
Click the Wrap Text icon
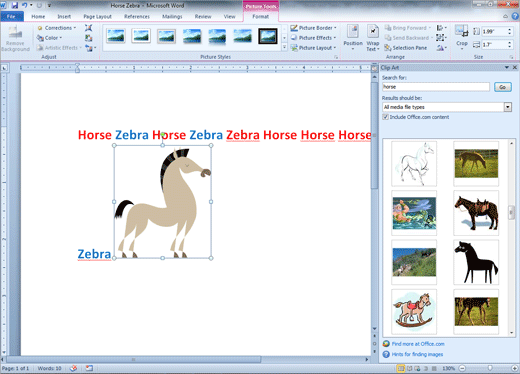point(373,32)
